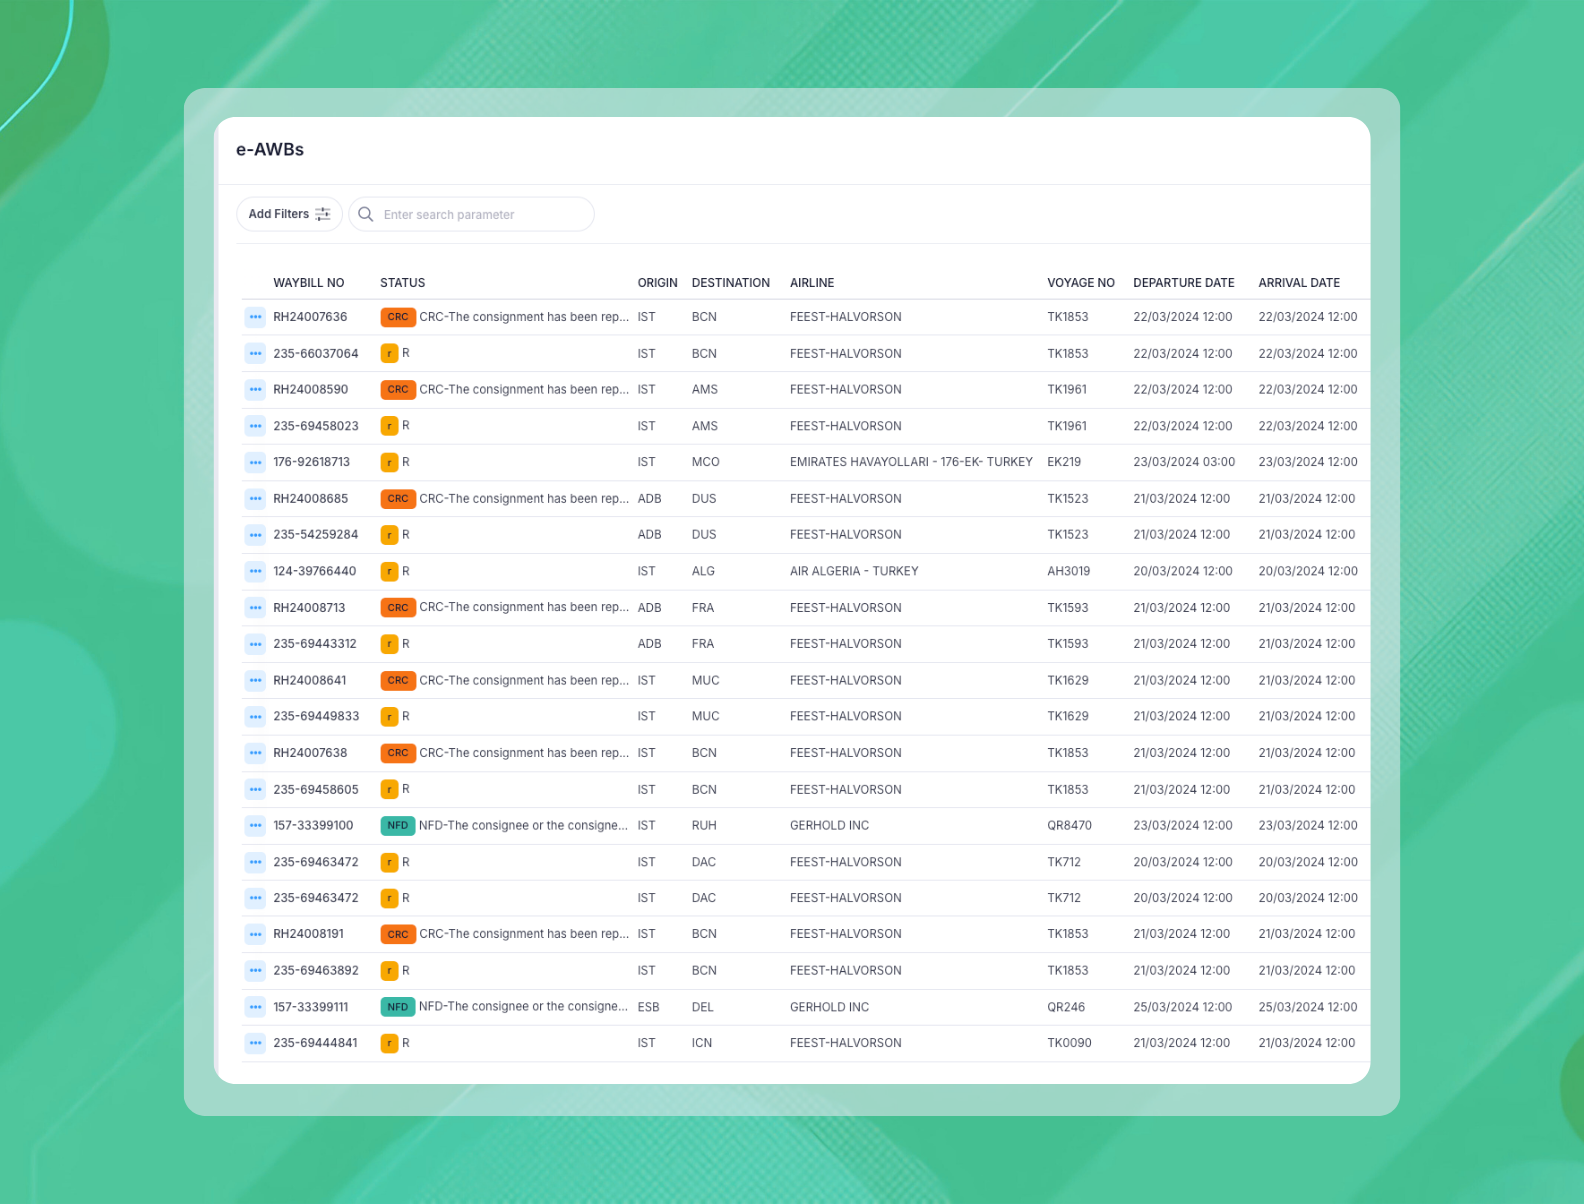
Task: Click the CRC status badge for RH24007636
Action: [398, 317]
